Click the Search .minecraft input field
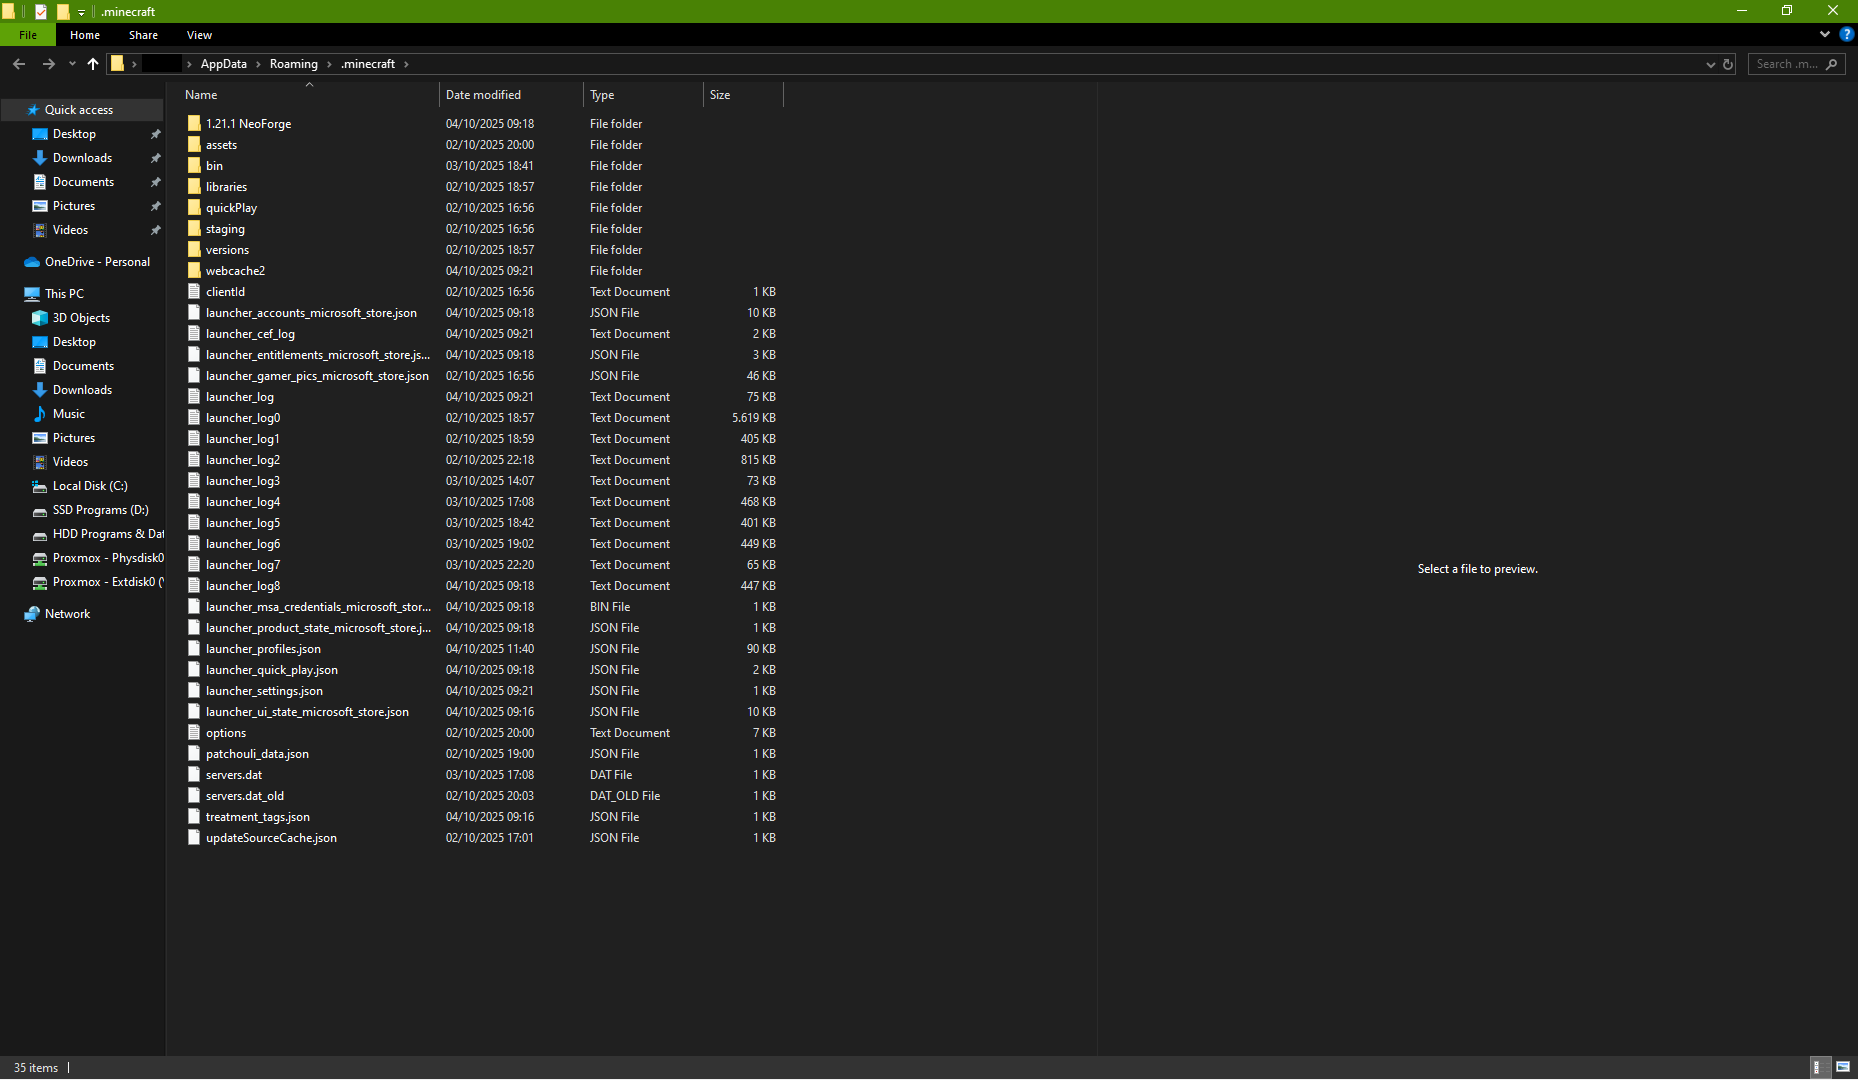The height and width of the screenshot is (1080, 1858). (x=1787, y=64)
